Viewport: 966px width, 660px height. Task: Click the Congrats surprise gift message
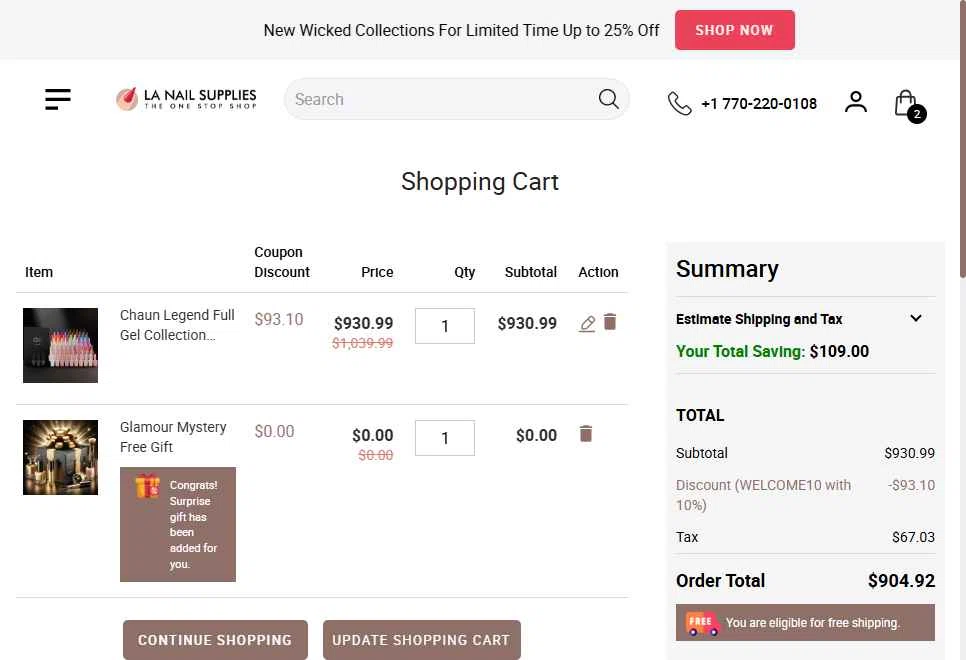pyautogui.click(x=193, y=524)
